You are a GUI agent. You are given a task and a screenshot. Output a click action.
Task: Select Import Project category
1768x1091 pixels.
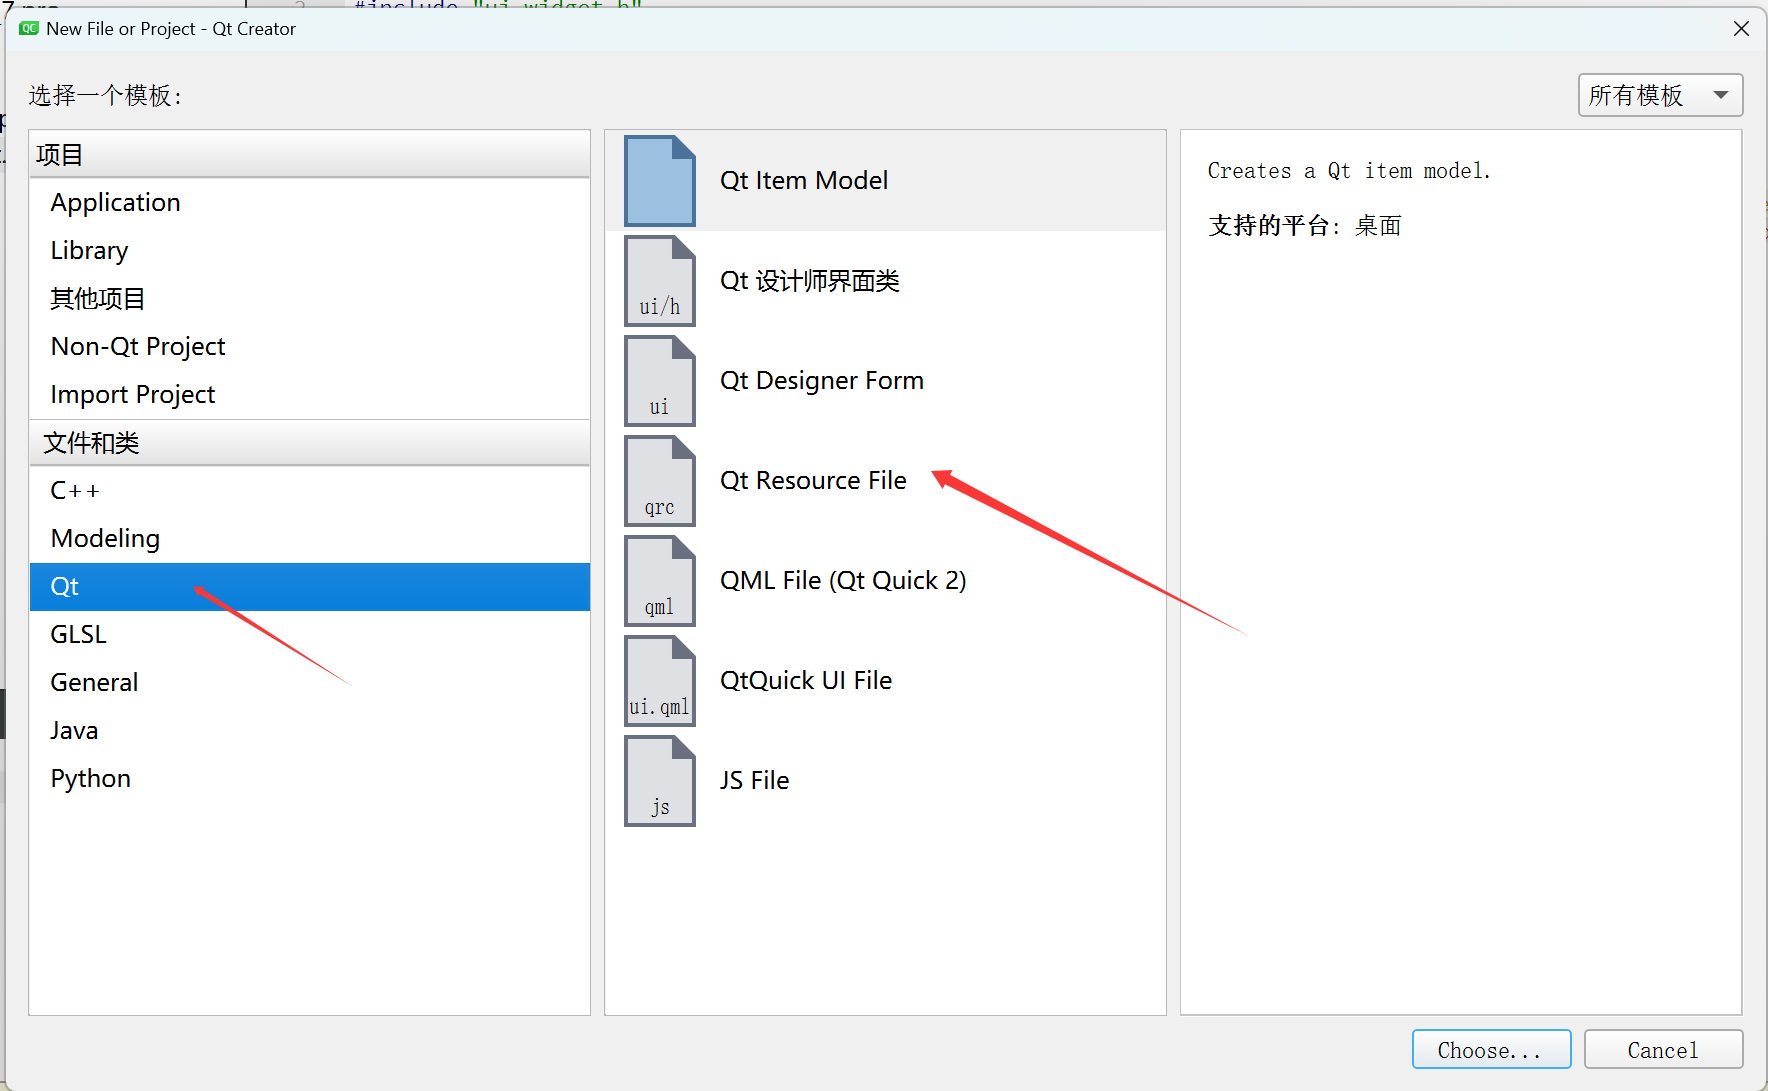[310, 394]
